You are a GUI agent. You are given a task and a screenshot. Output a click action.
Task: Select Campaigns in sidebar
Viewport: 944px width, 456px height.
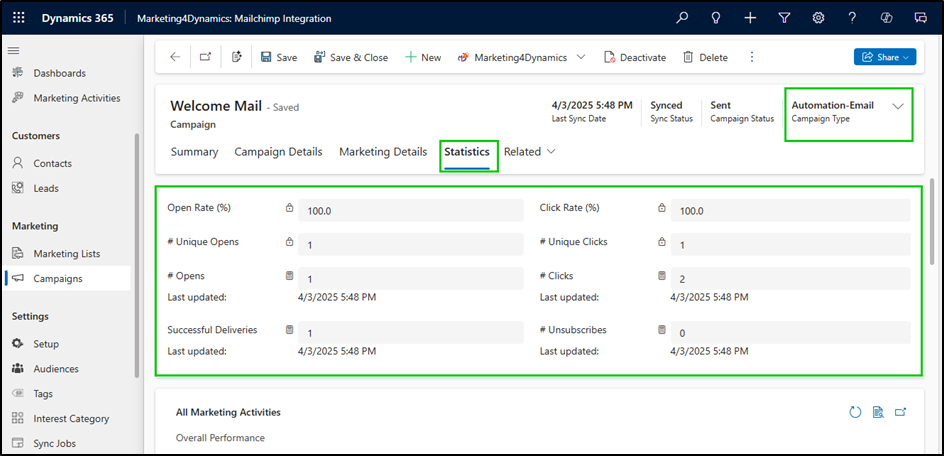coord(67,278)
